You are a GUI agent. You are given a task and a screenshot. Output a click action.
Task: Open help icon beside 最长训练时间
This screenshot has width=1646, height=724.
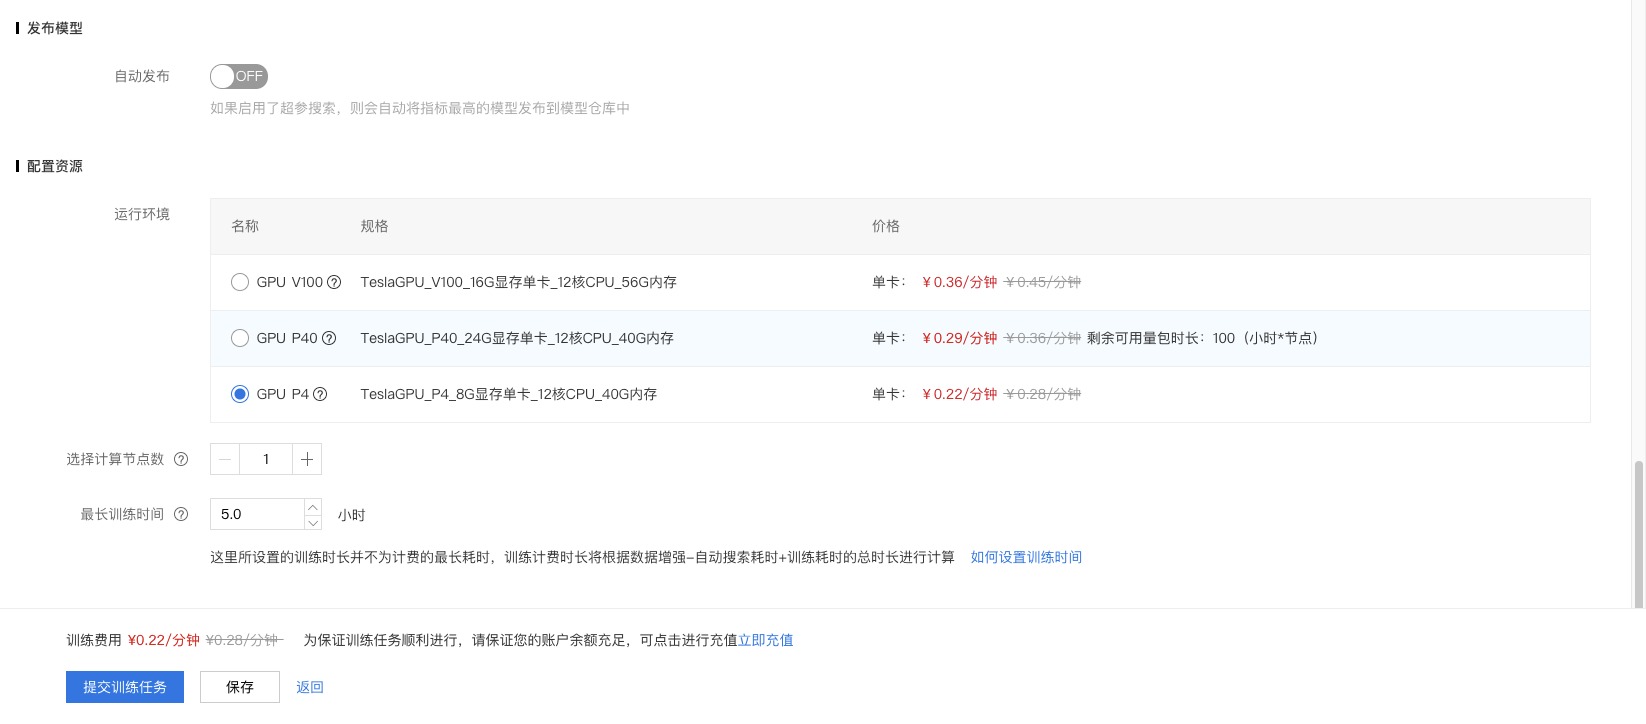tap(181, 514)
